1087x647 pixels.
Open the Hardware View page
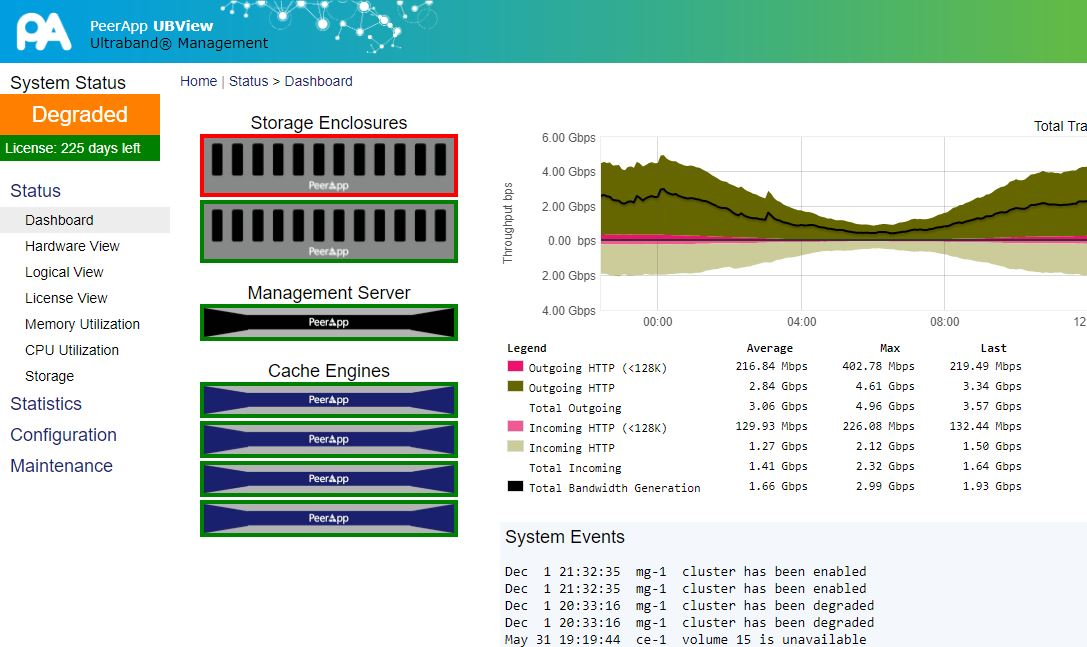pos(72,246)
